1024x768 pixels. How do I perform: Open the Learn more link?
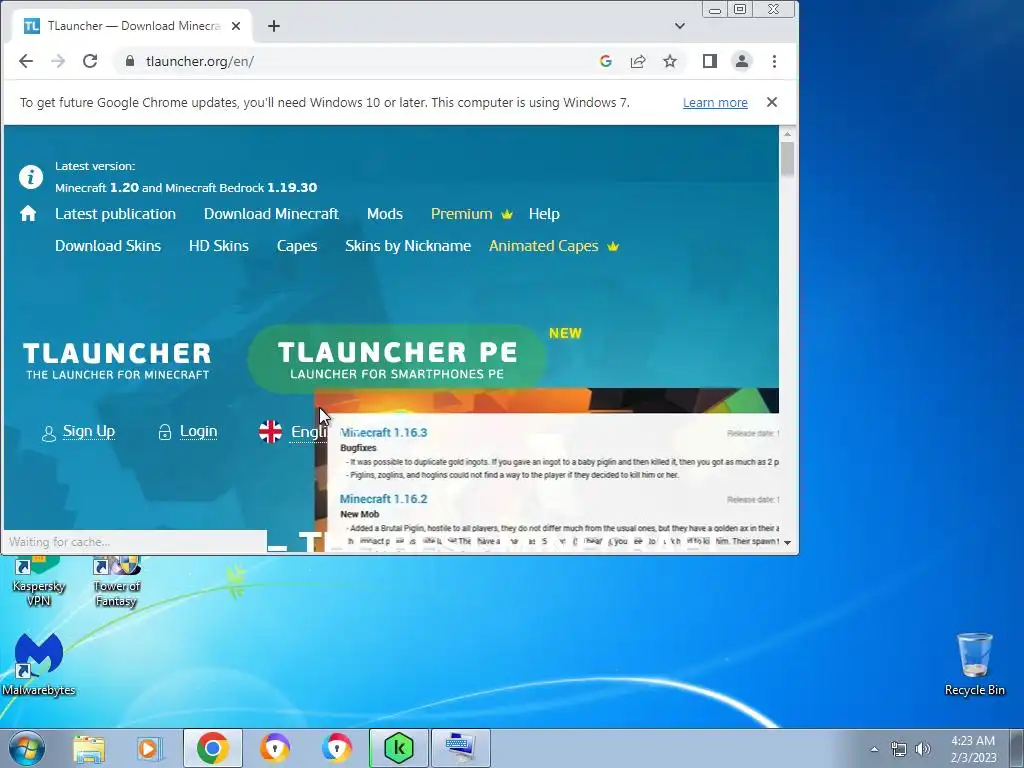point(715,103)
